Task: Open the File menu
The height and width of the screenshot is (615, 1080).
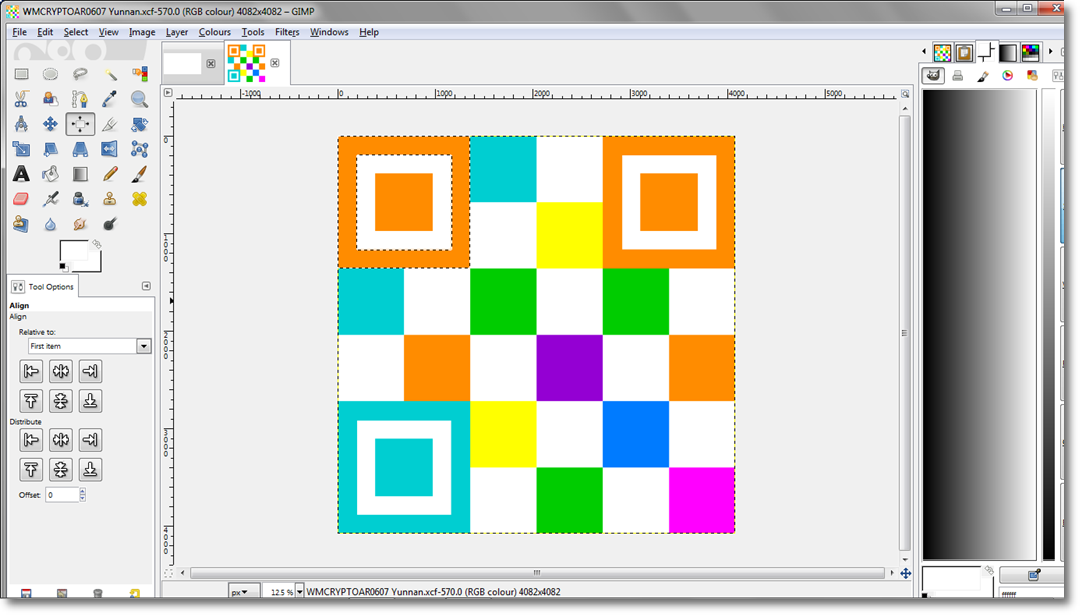Action: 19,32
